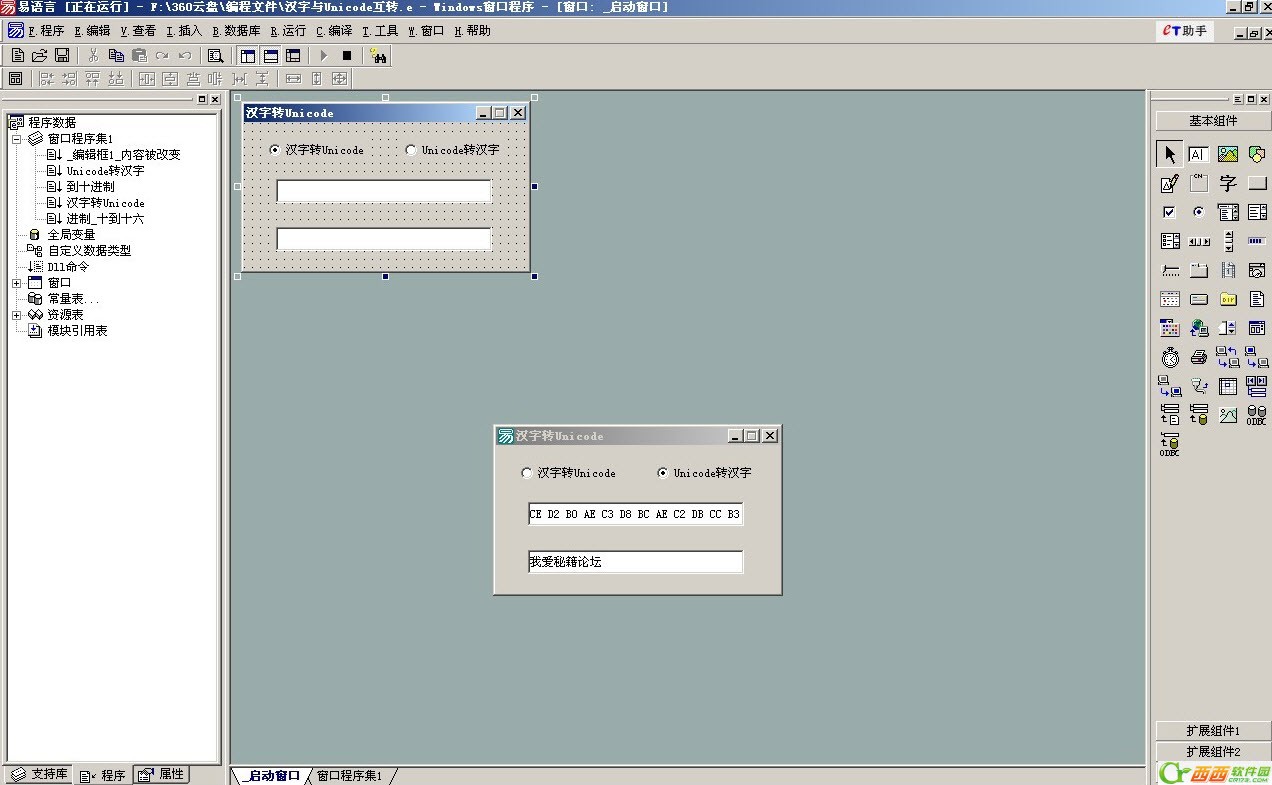
Task: Click the Paste toolbar icon
Action: (x=139, y=56)
